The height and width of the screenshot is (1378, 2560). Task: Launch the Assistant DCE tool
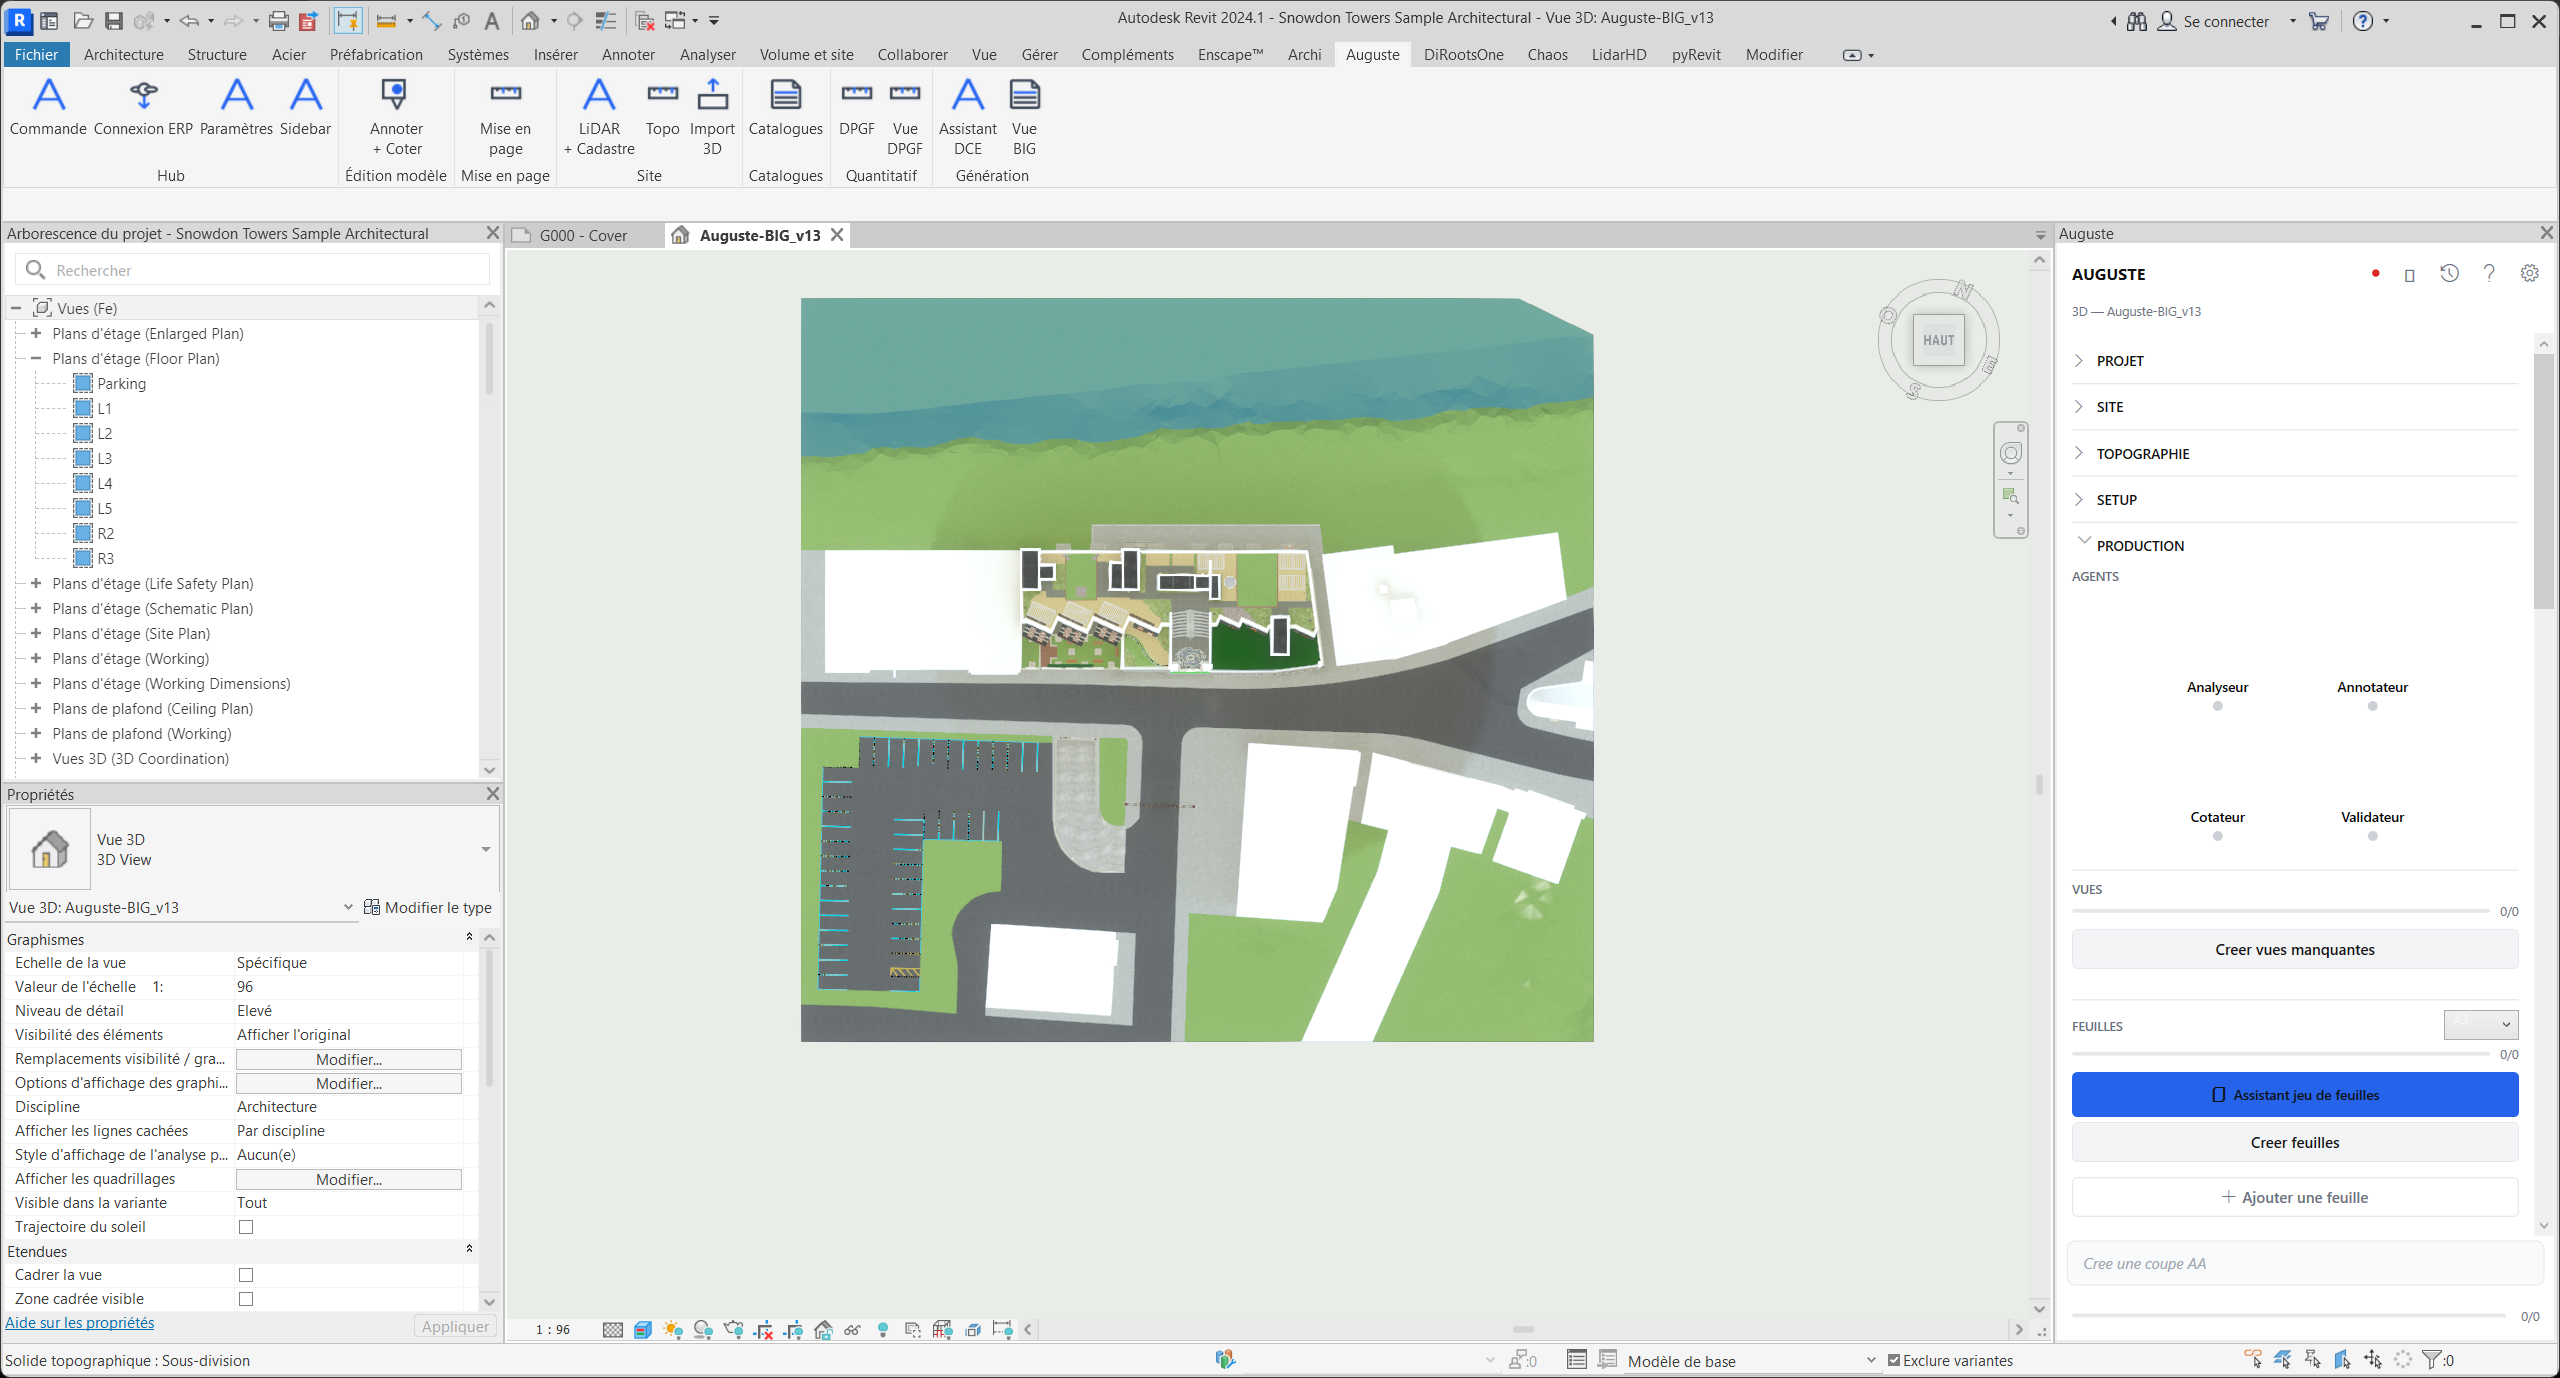[x=967, y=116]
